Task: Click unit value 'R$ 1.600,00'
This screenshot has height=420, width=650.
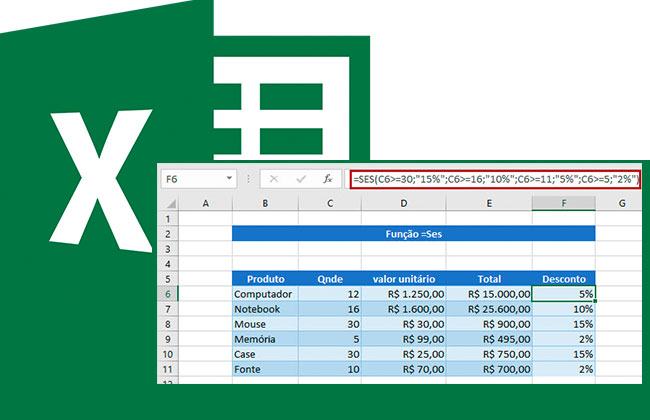Action: click(x=404, y=309)
